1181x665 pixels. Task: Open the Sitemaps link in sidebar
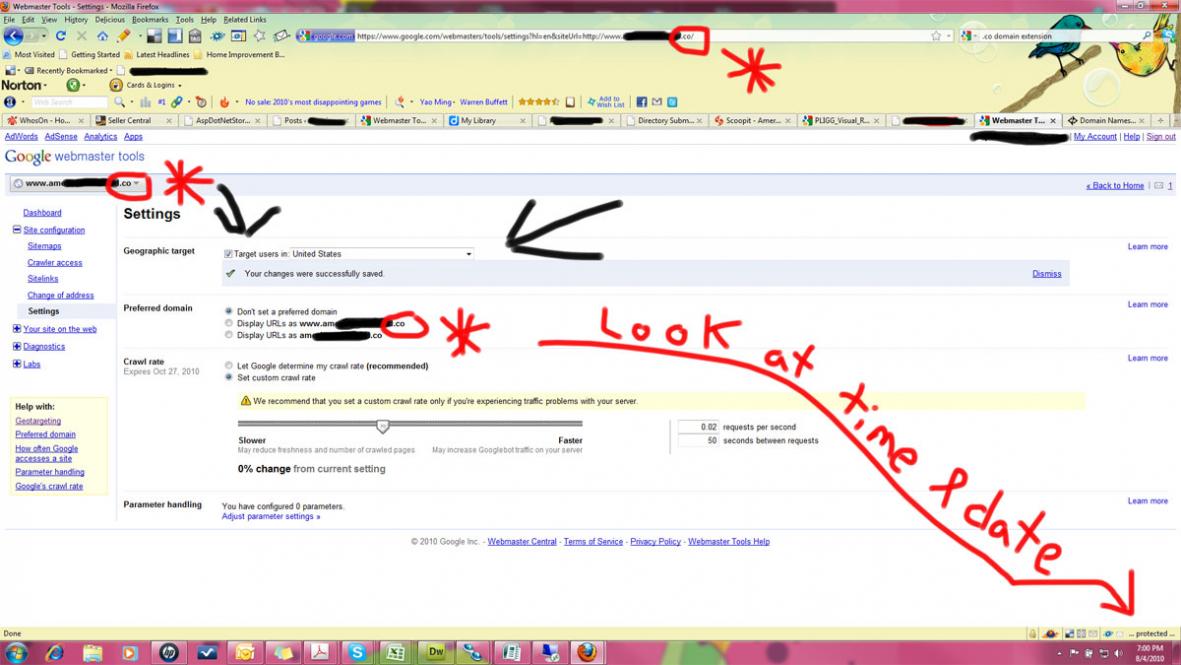pyautogui.click(x=44, y=246)
